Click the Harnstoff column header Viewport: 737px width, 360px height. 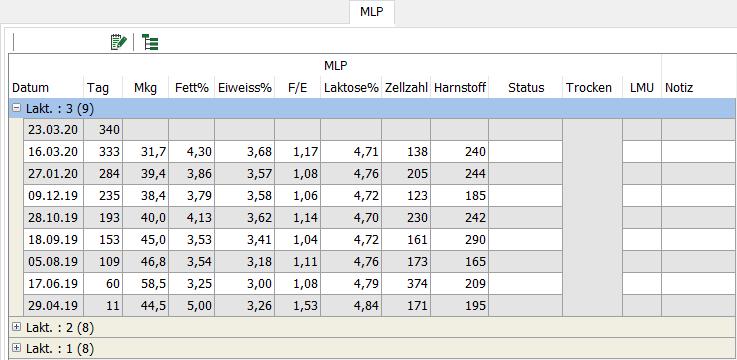[x=460, y=88]
